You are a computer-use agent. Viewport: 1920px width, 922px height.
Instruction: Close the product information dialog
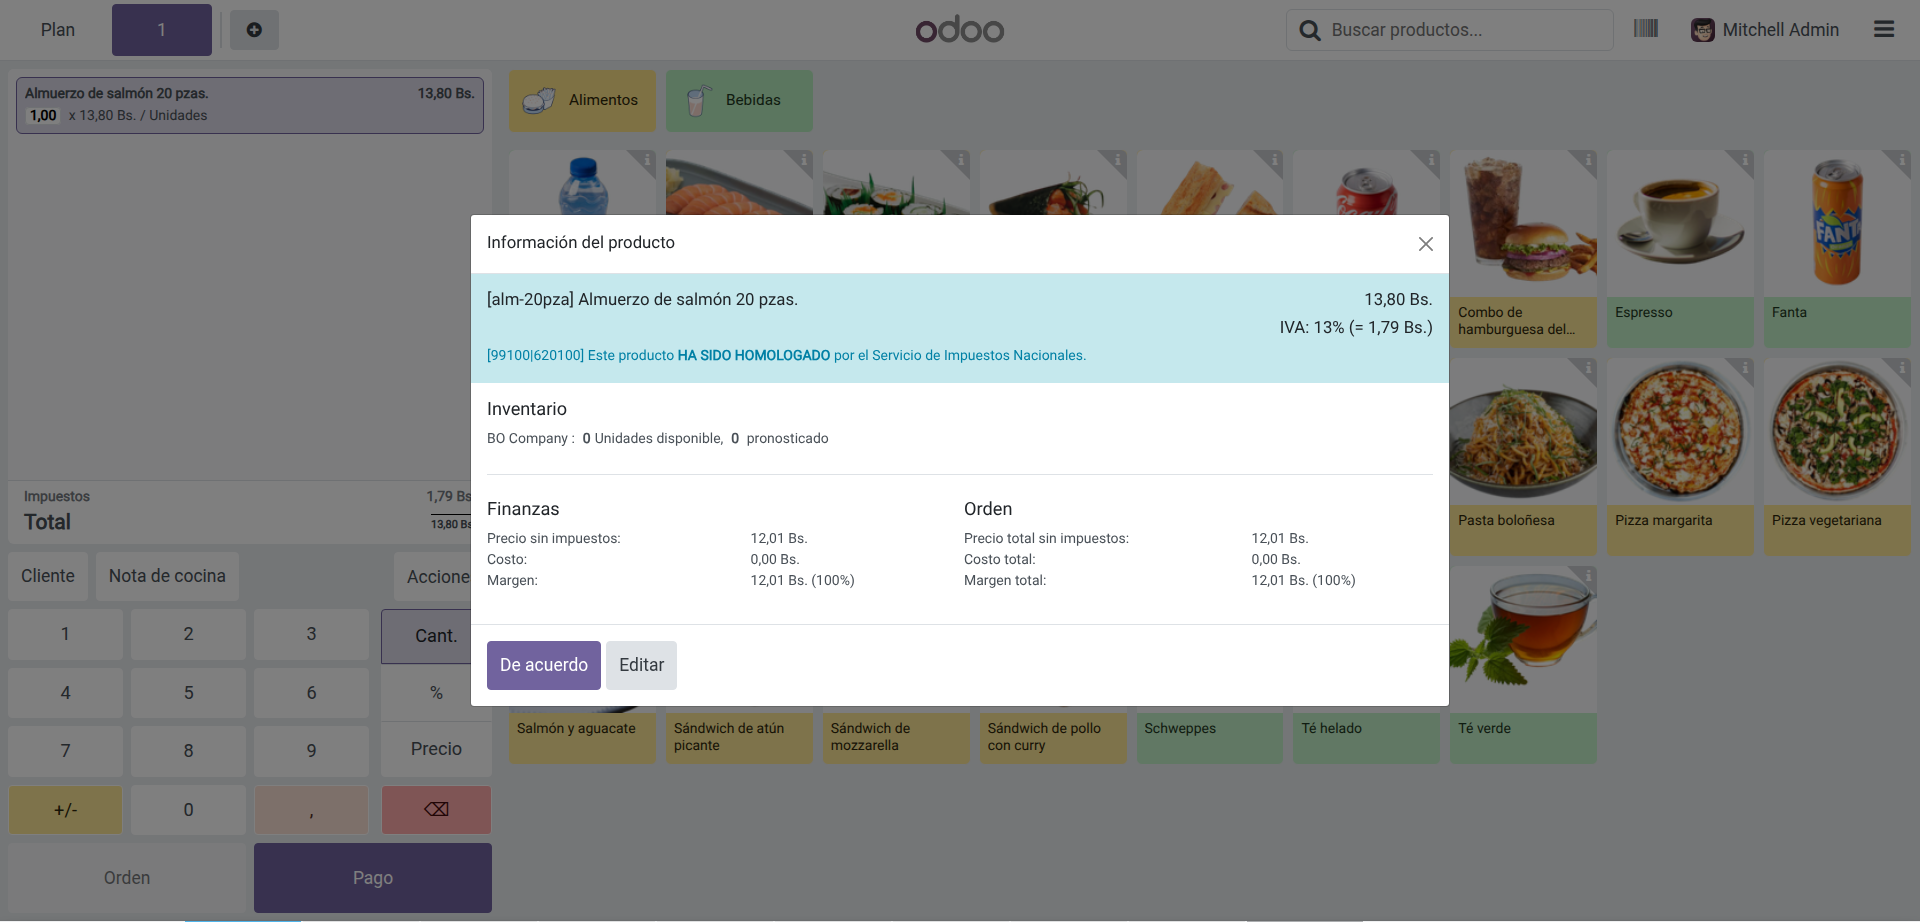point(1425,244)
